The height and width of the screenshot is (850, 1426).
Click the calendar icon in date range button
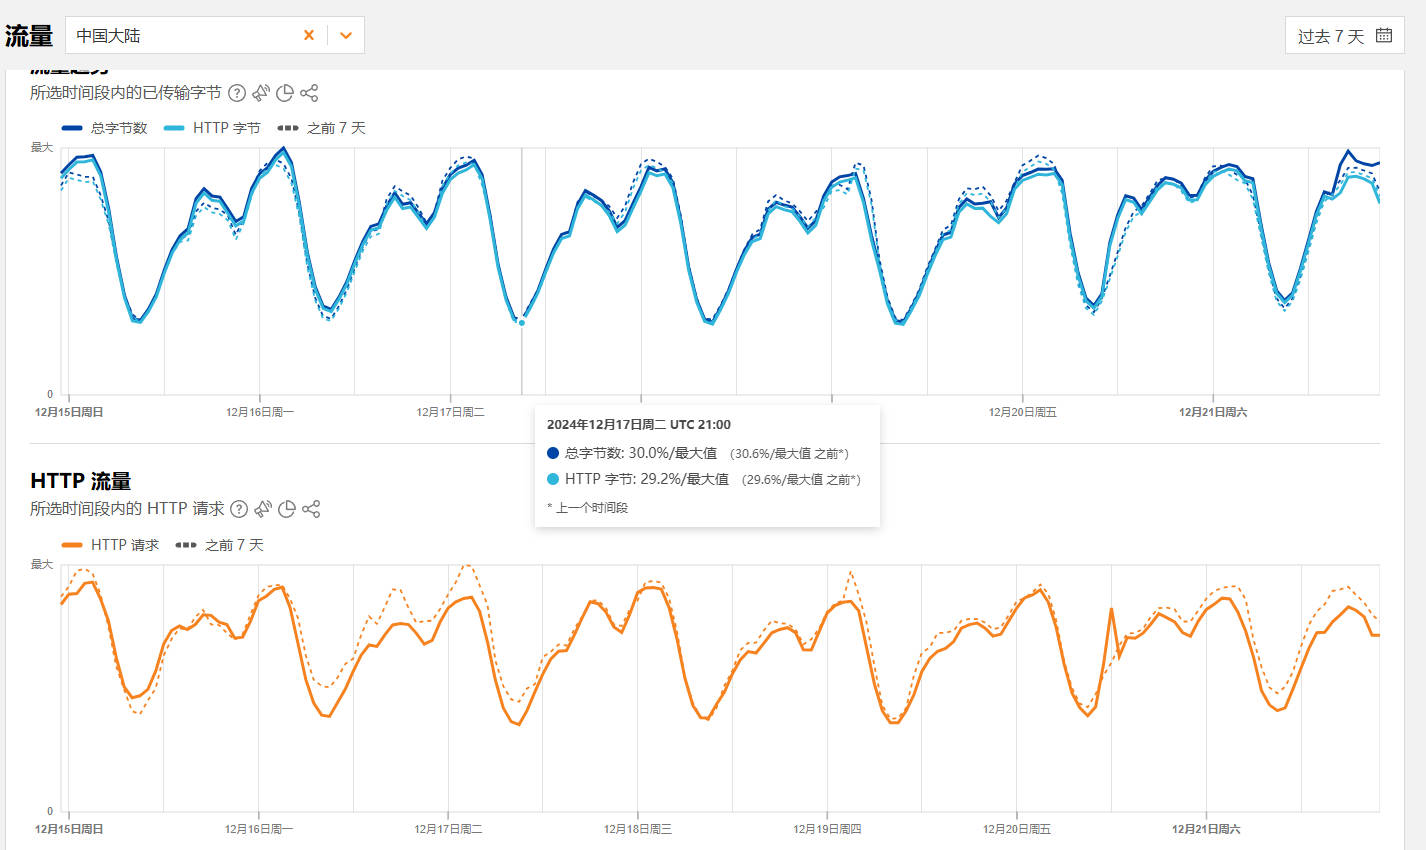1384,35
